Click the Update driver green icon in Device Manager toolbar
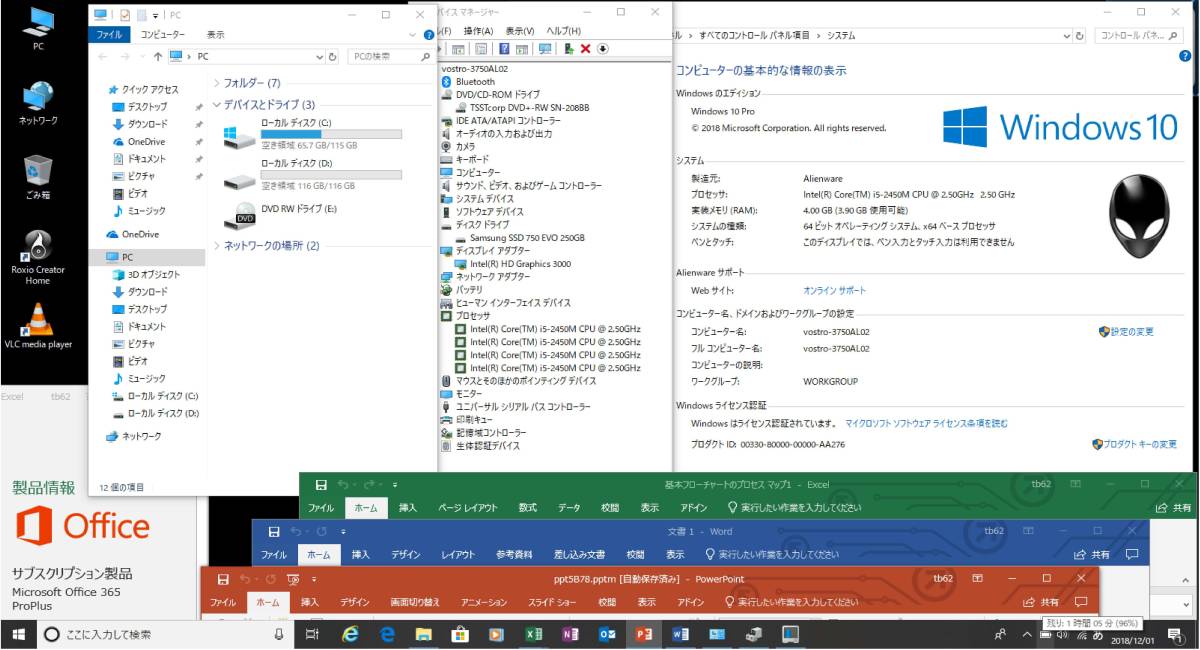 click(569, 49)
